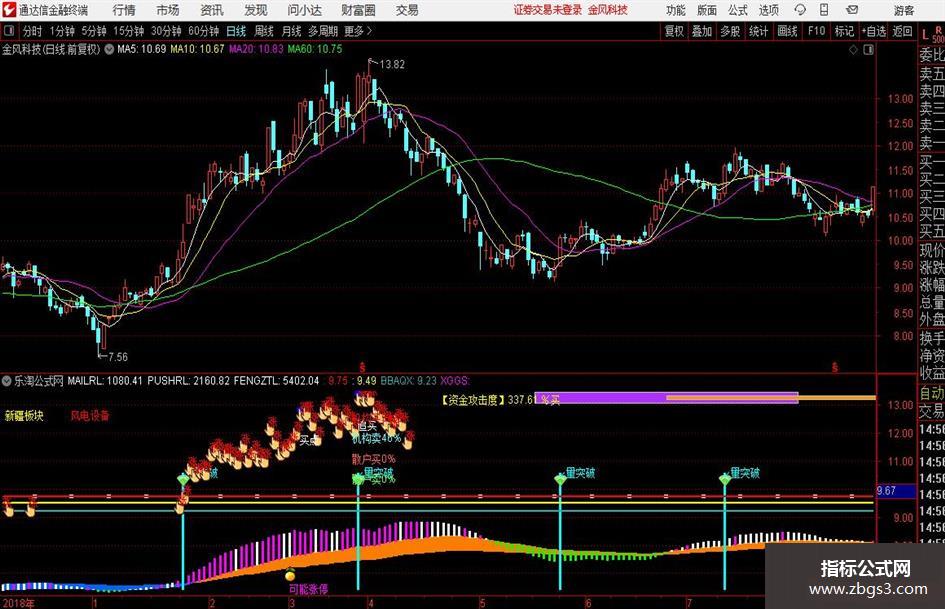
Task: Open the mobile phone icon
Action: click(x=824, y=10)
